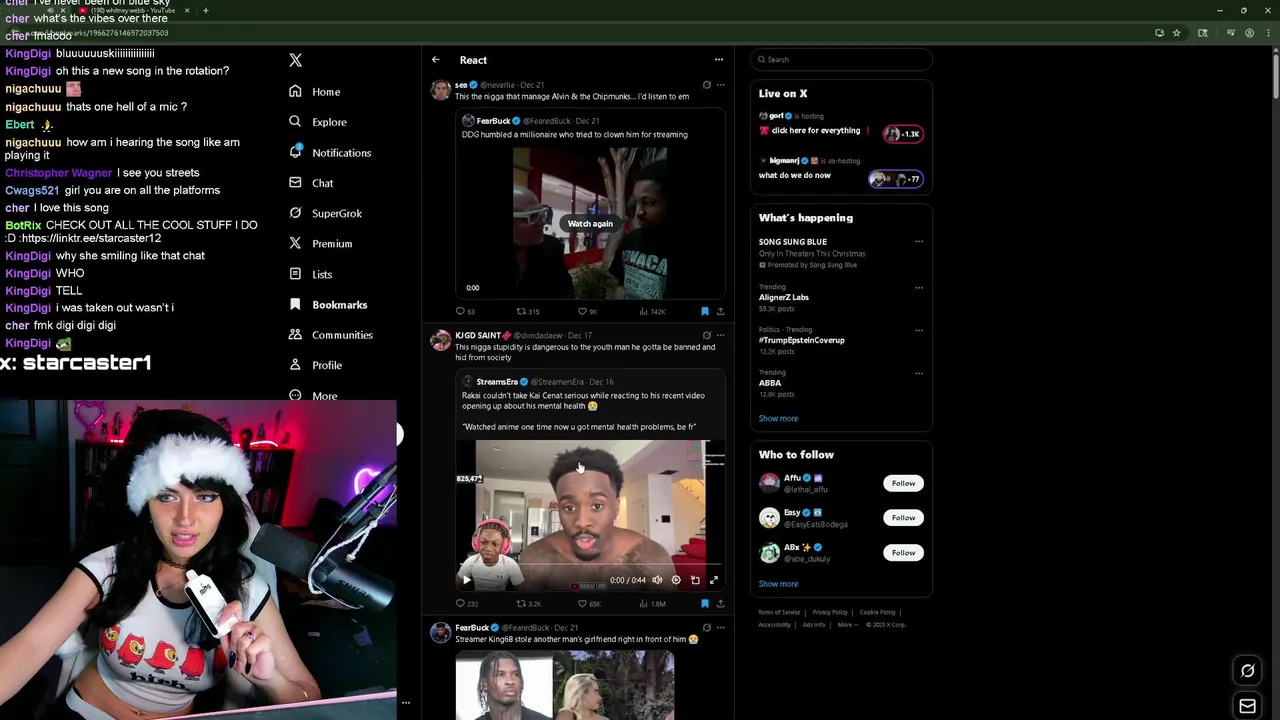This screenshot has width=1280, height=720.
Task: Open Grok icon on KJGD SAINT post
Action: (x=707, y=336)
